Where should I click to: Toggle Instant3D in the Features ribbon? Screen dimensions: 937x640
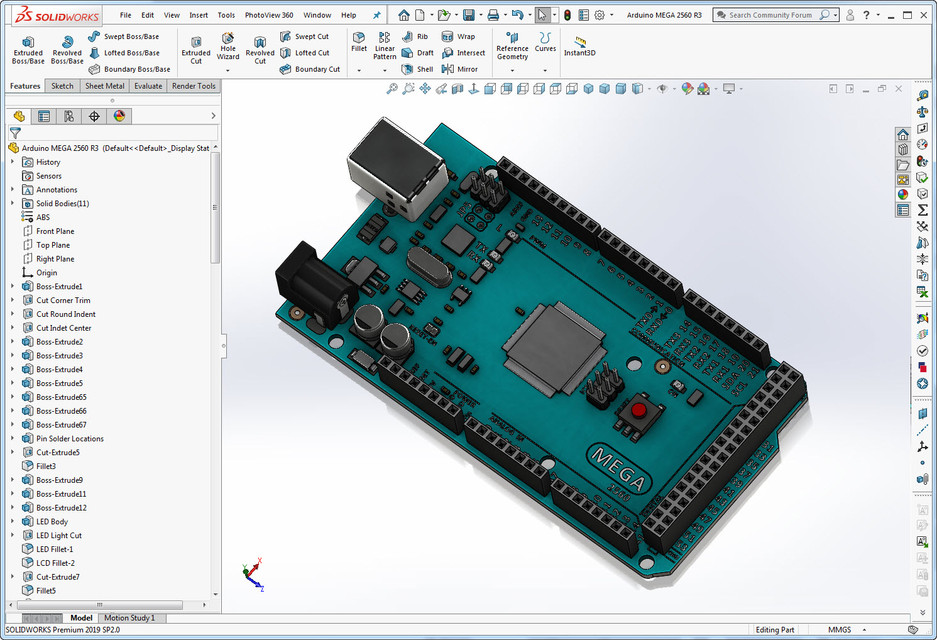click(579, 45)
